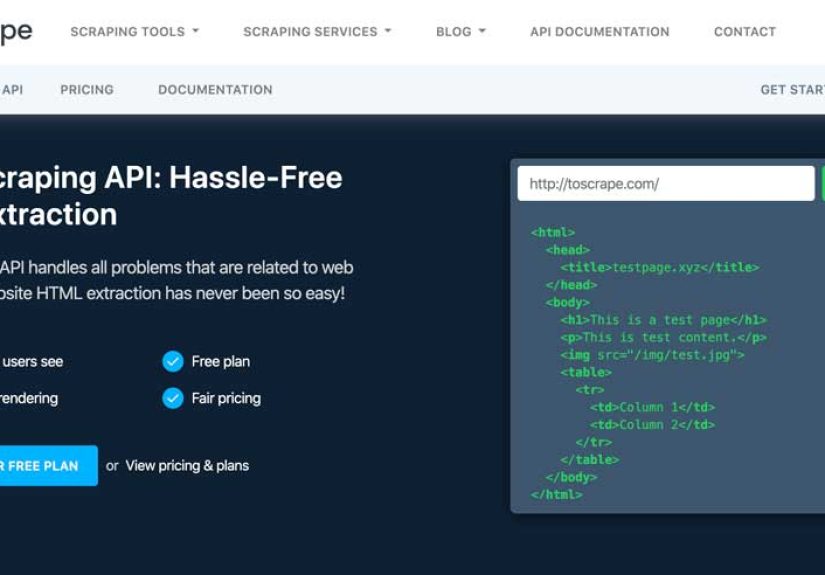825x575 pixels.
Task: Click the closing </body> tag line
Action: point(571,477)
